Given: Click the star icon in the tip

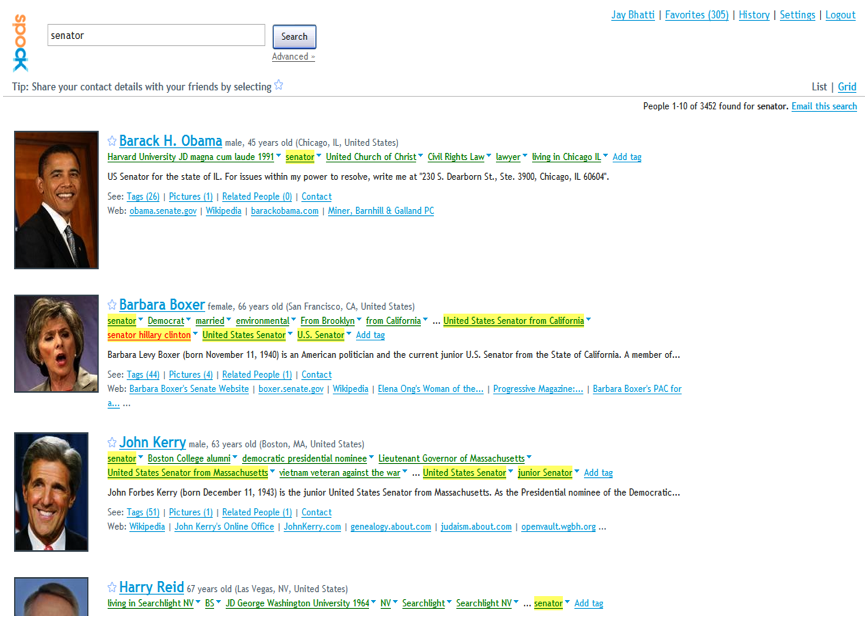Looking at the screenshot, I should click(x=279, y=85).
